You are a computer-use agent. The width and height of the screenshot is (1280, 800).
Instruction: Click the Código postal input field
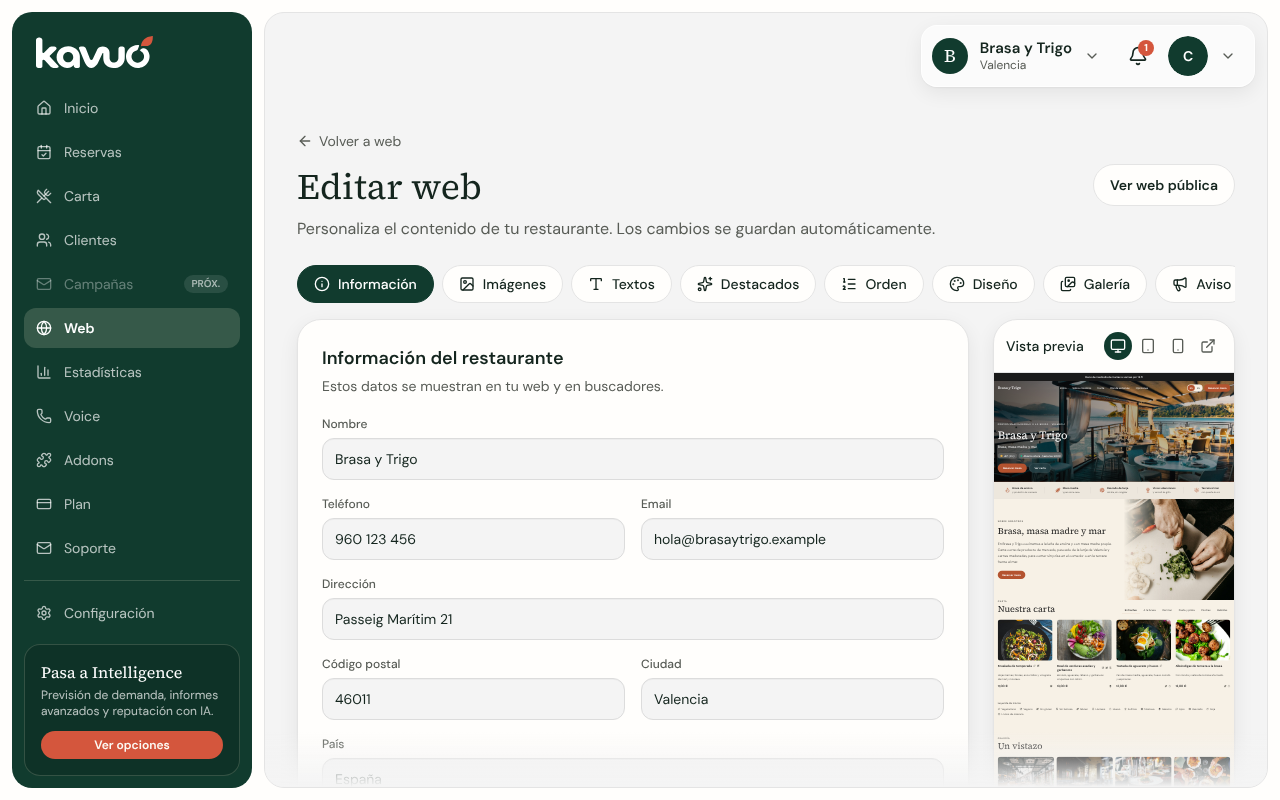[473, 699]
